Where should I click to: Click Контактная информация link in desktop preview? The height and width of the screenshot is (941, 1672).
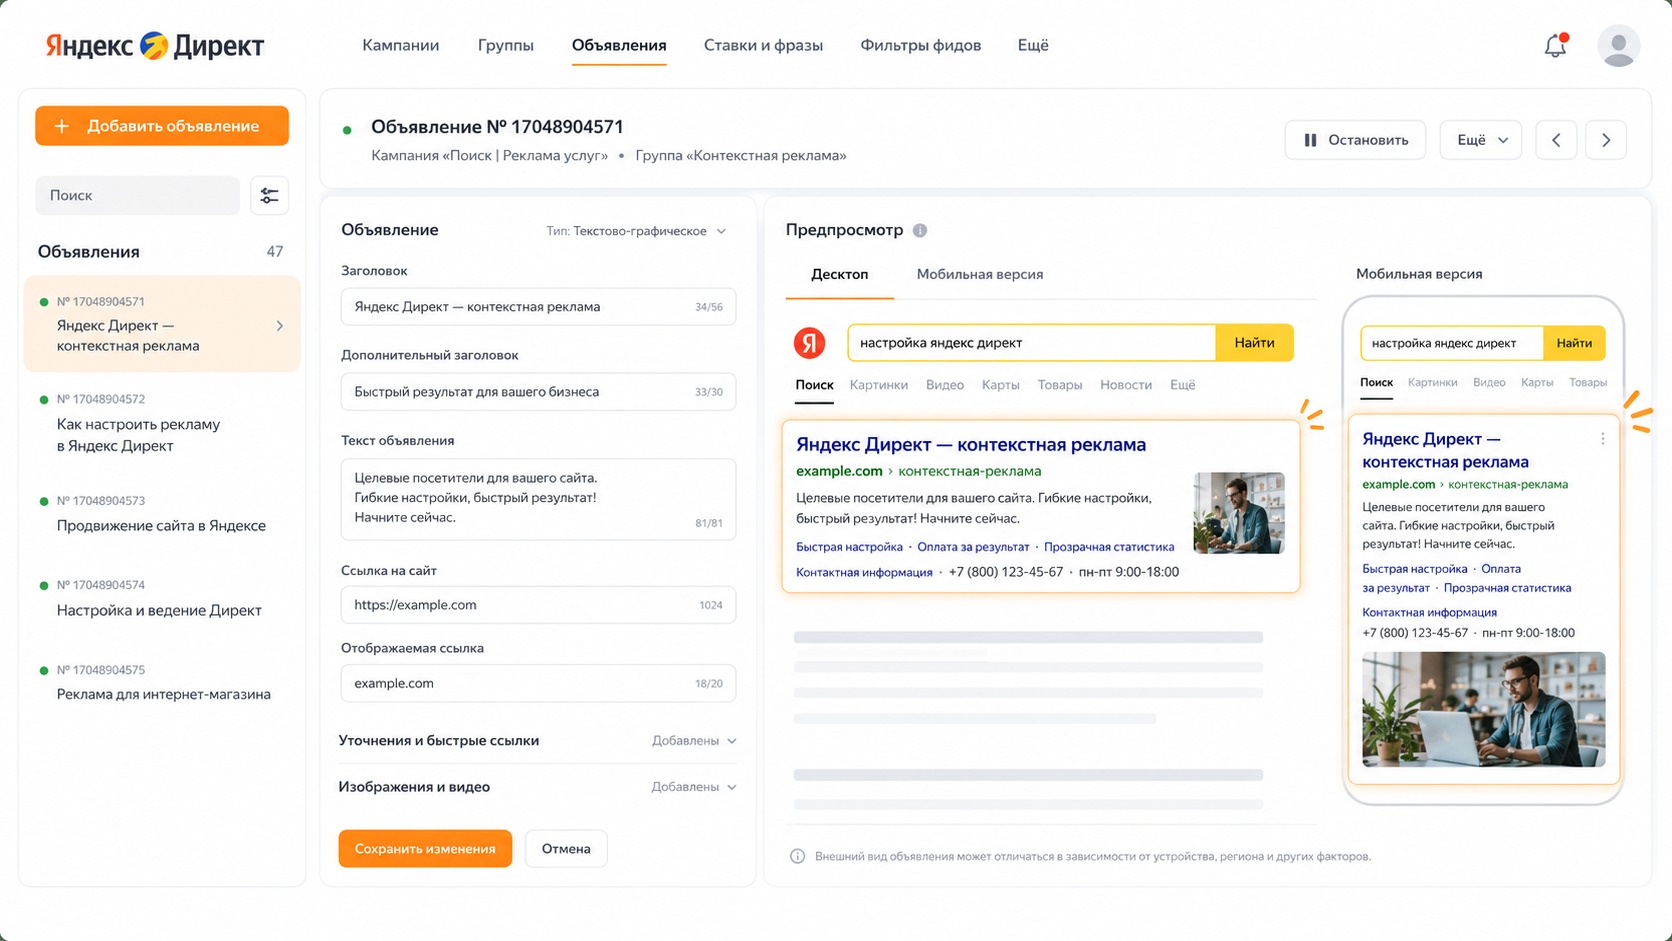(x=864, y=572)
